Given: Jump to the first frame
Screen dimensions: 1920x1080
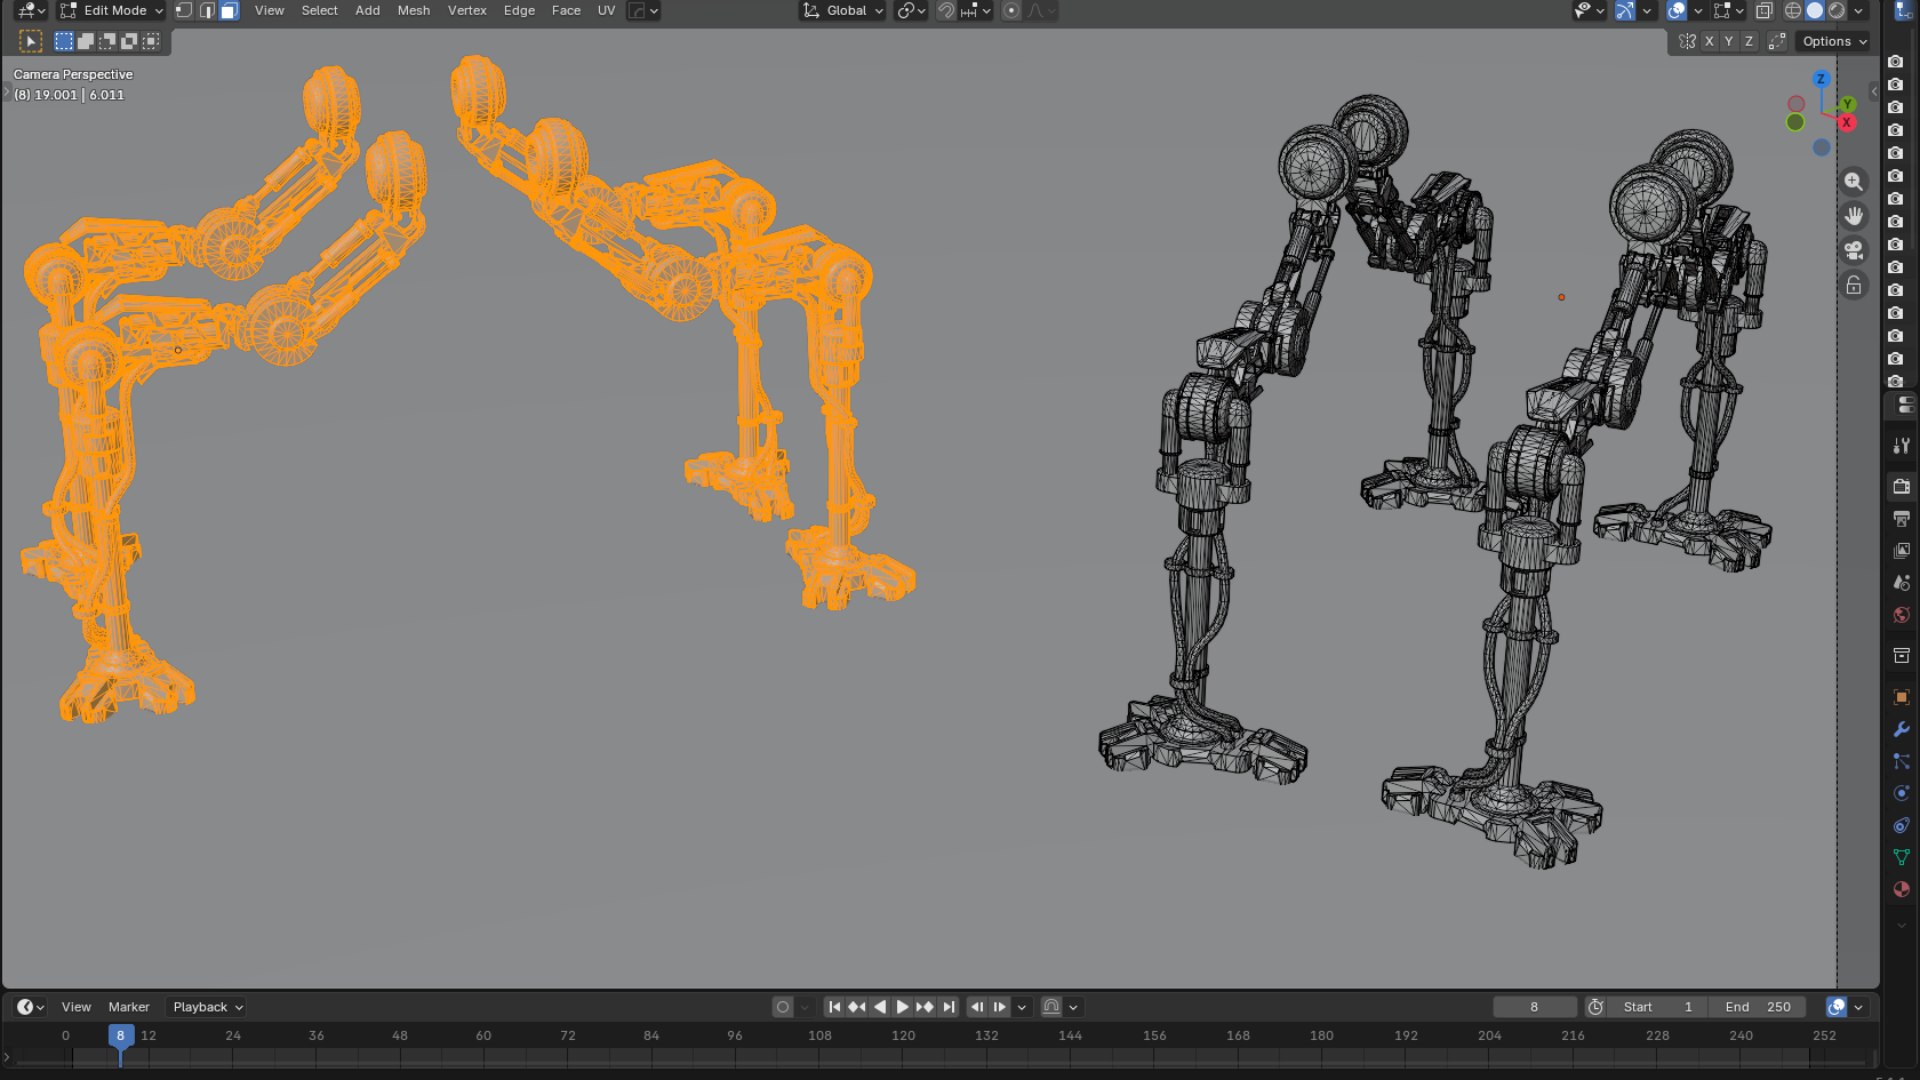Looking at the screenshot, I should point(834,1007).
